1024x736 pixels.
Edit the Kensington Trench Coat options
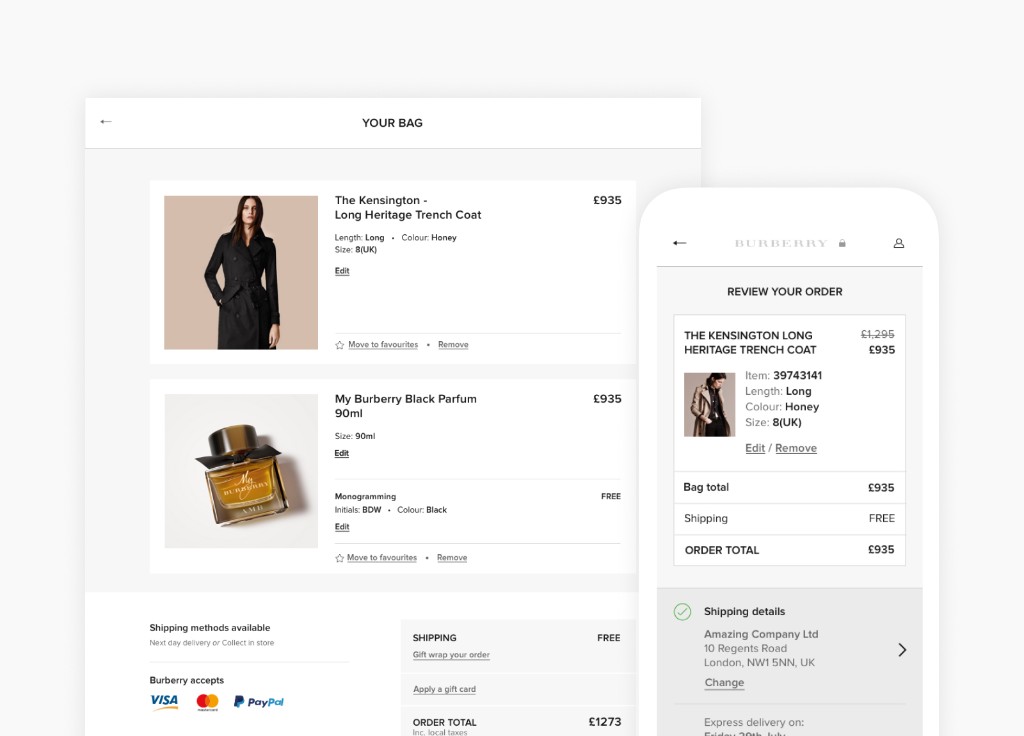tap(342, 271)
